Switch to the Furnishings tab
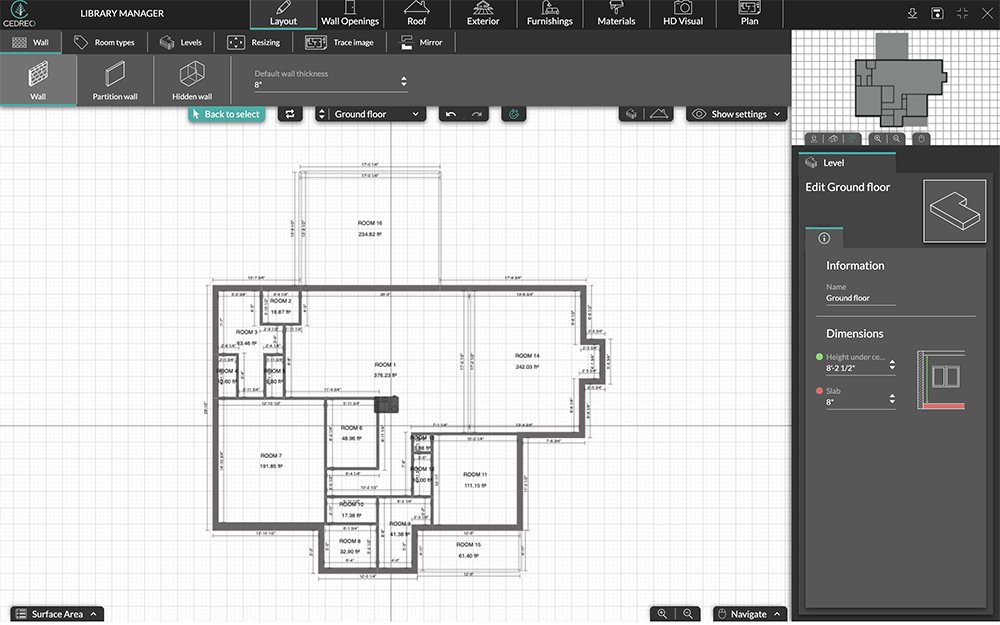Screen dimensions: 1000x625 click(549, 14)
